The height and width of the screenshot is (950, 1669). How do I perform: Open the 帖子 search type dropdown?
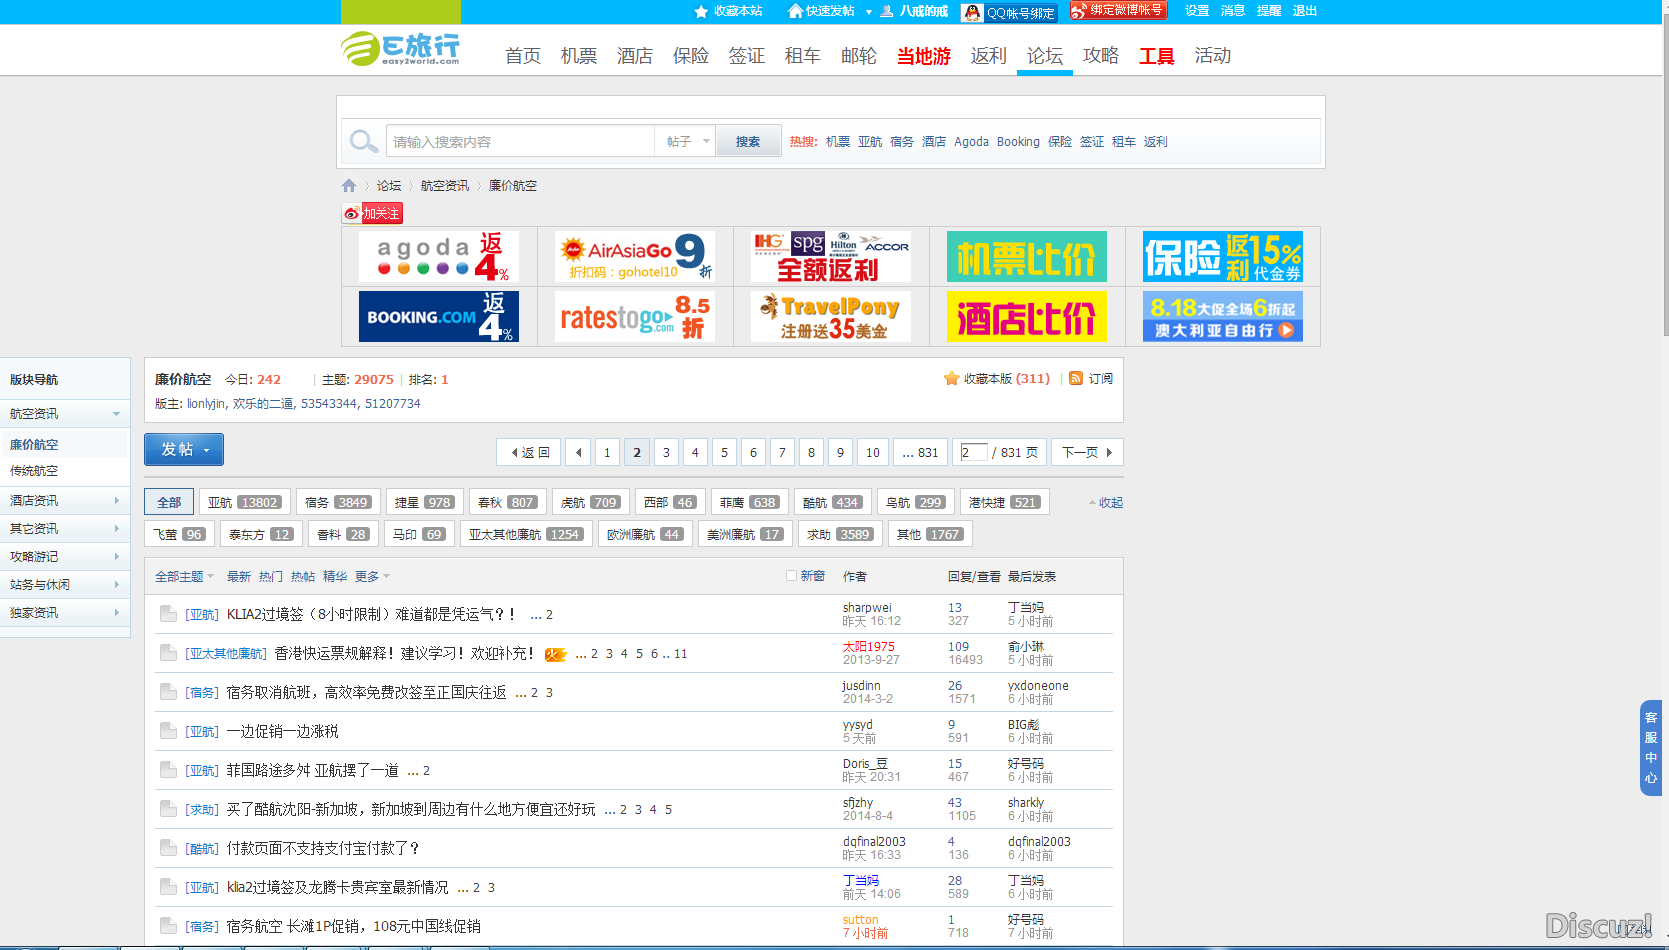685,141
